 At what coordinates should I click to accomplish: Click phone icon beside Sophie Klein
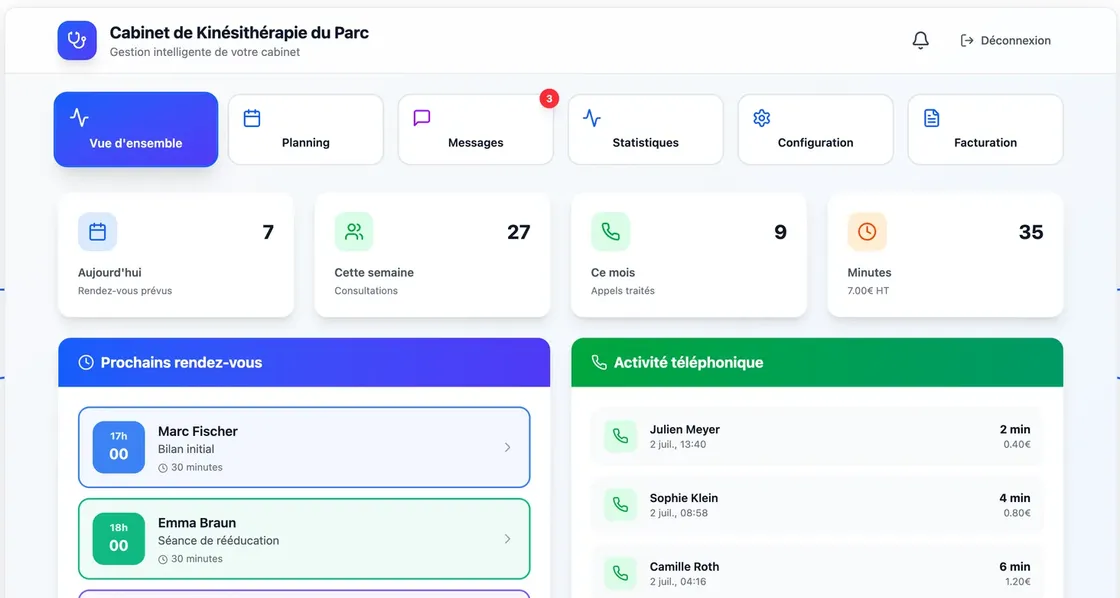(620, 504)
